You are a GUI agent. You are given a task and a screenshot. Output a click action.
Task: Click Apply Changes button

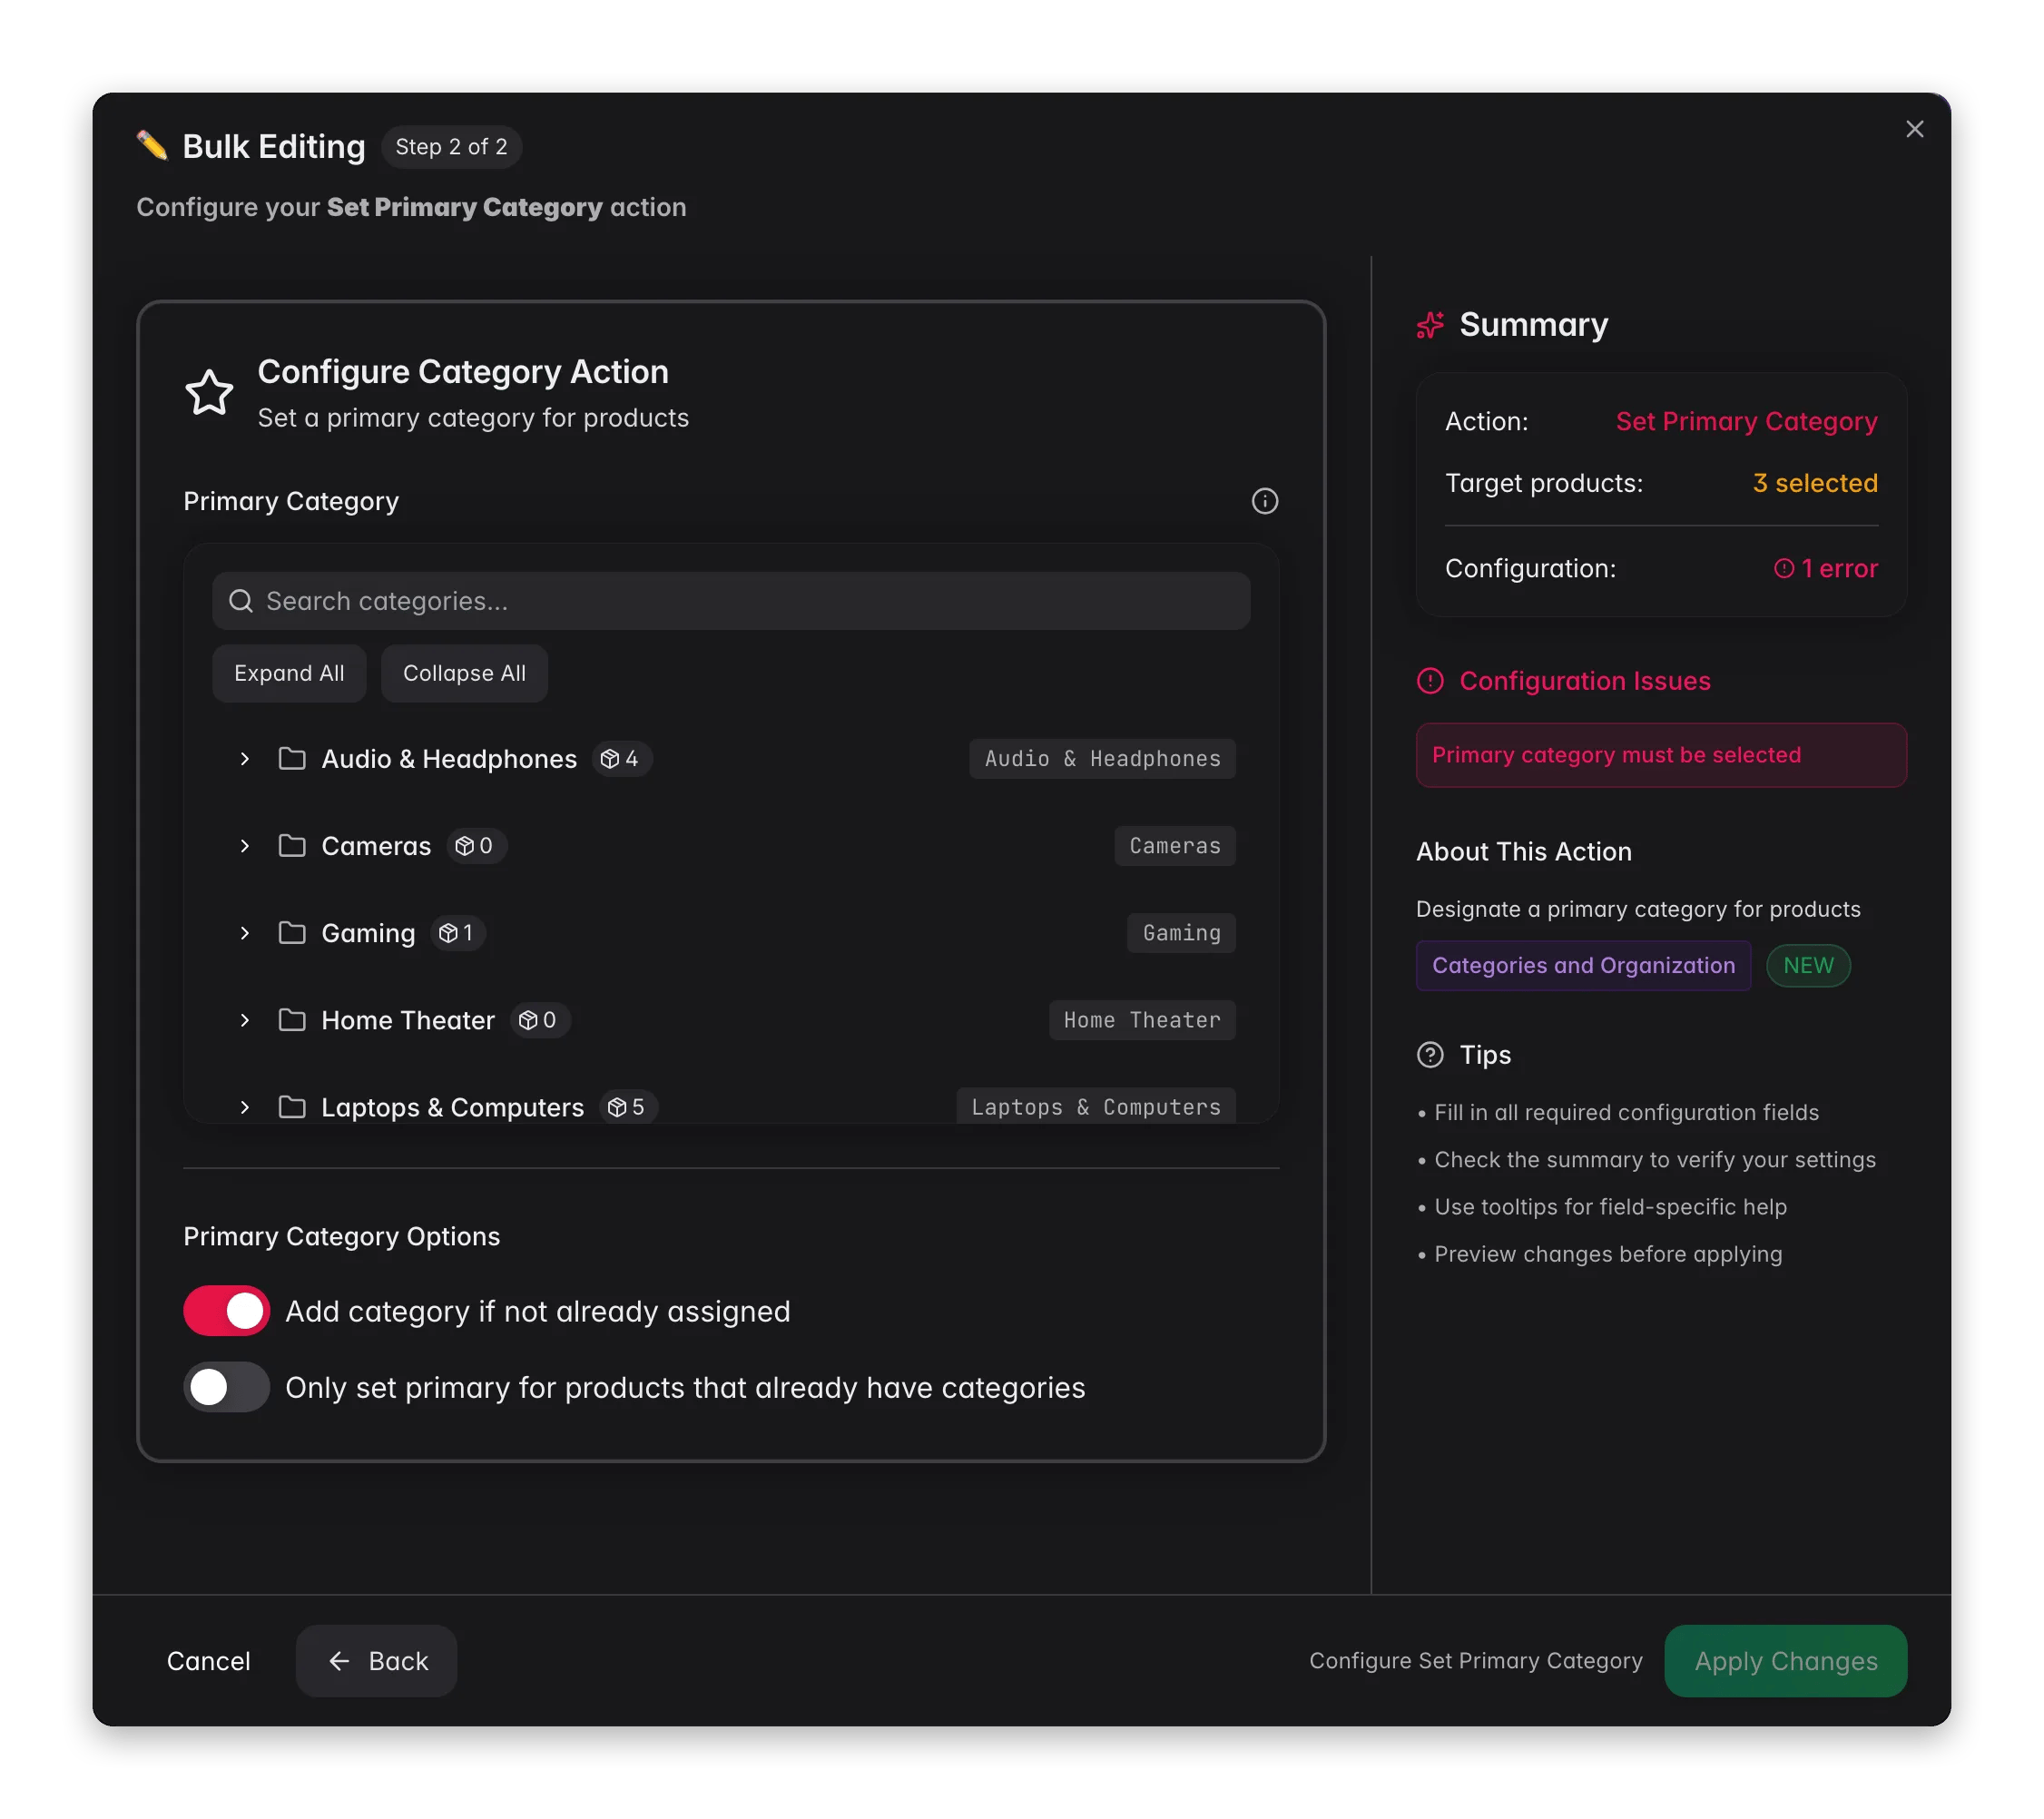click(x=1785, y=1661)
